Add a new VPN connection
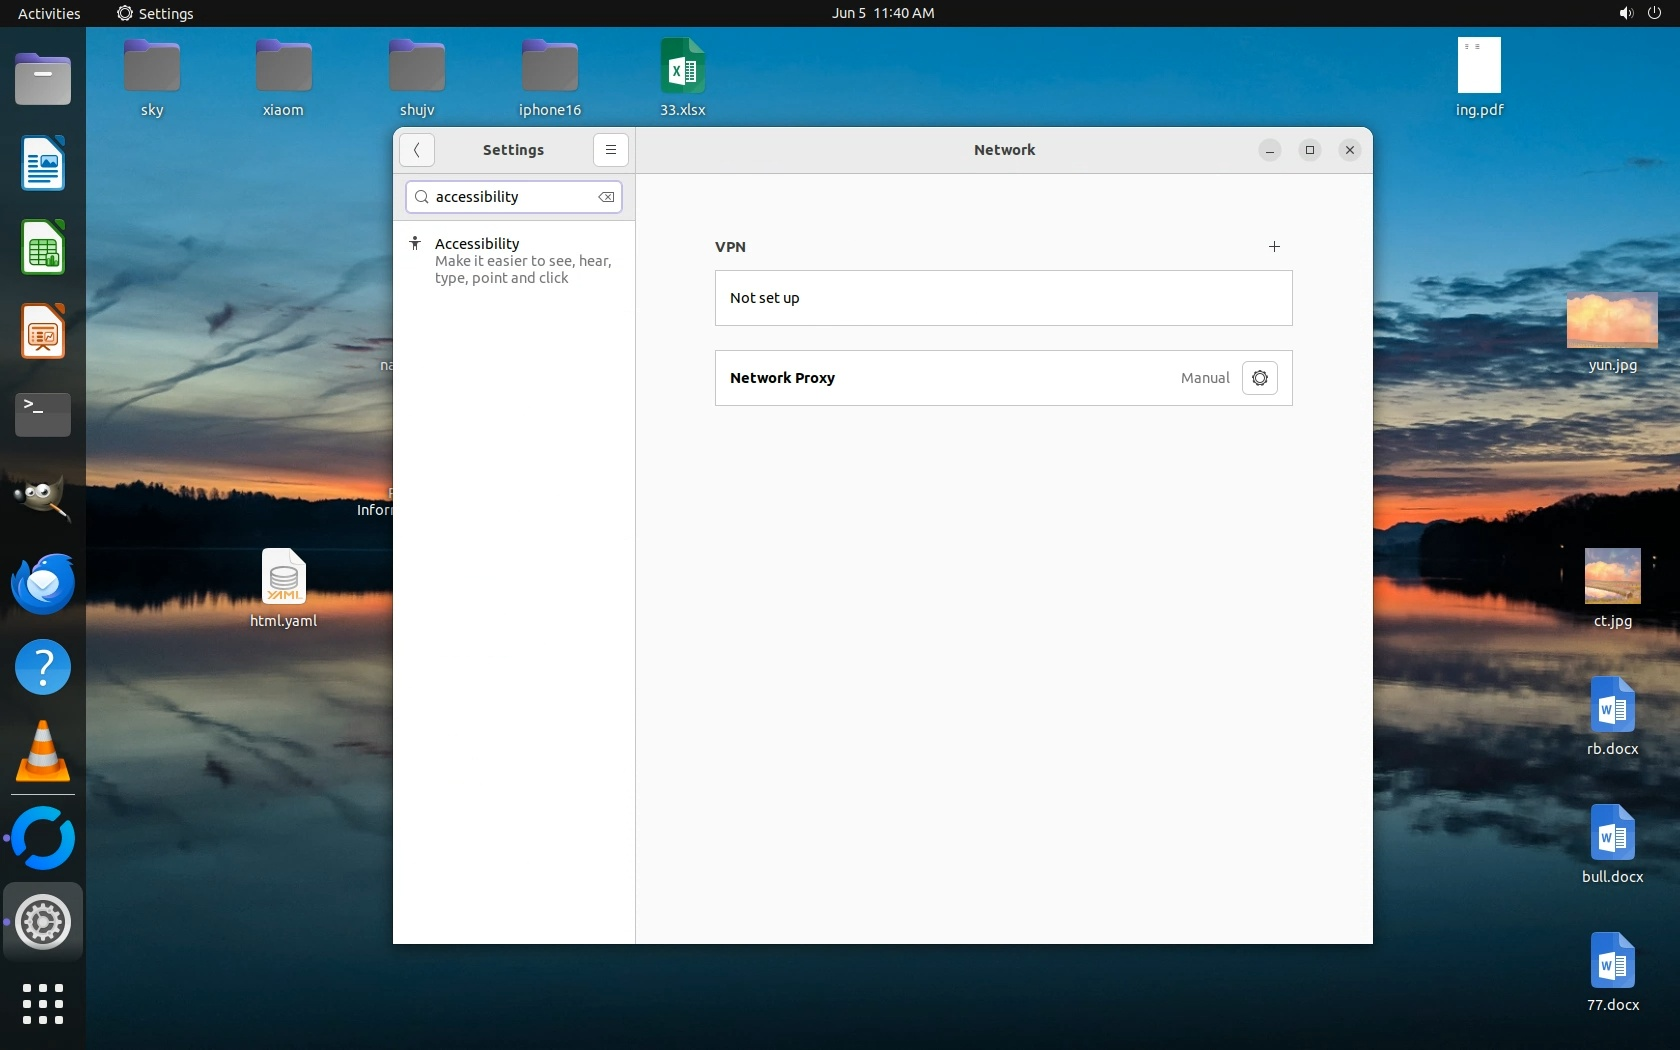Image resolution: width=1680 pixels, height=1050 pixels. pyautogui.click(x=1274, y=247)
